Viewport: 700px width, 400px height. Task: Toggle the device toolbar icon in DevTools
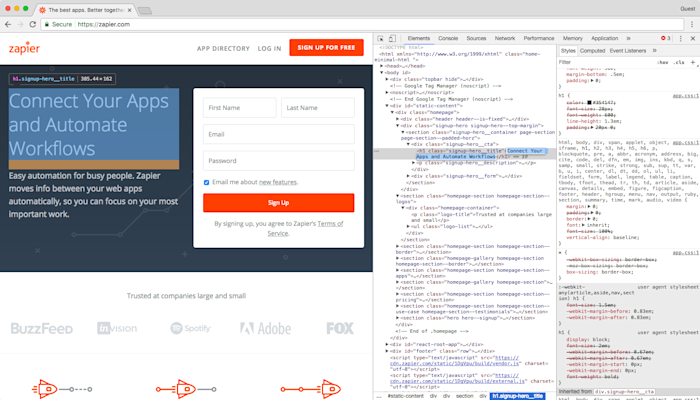coord(392,39)
